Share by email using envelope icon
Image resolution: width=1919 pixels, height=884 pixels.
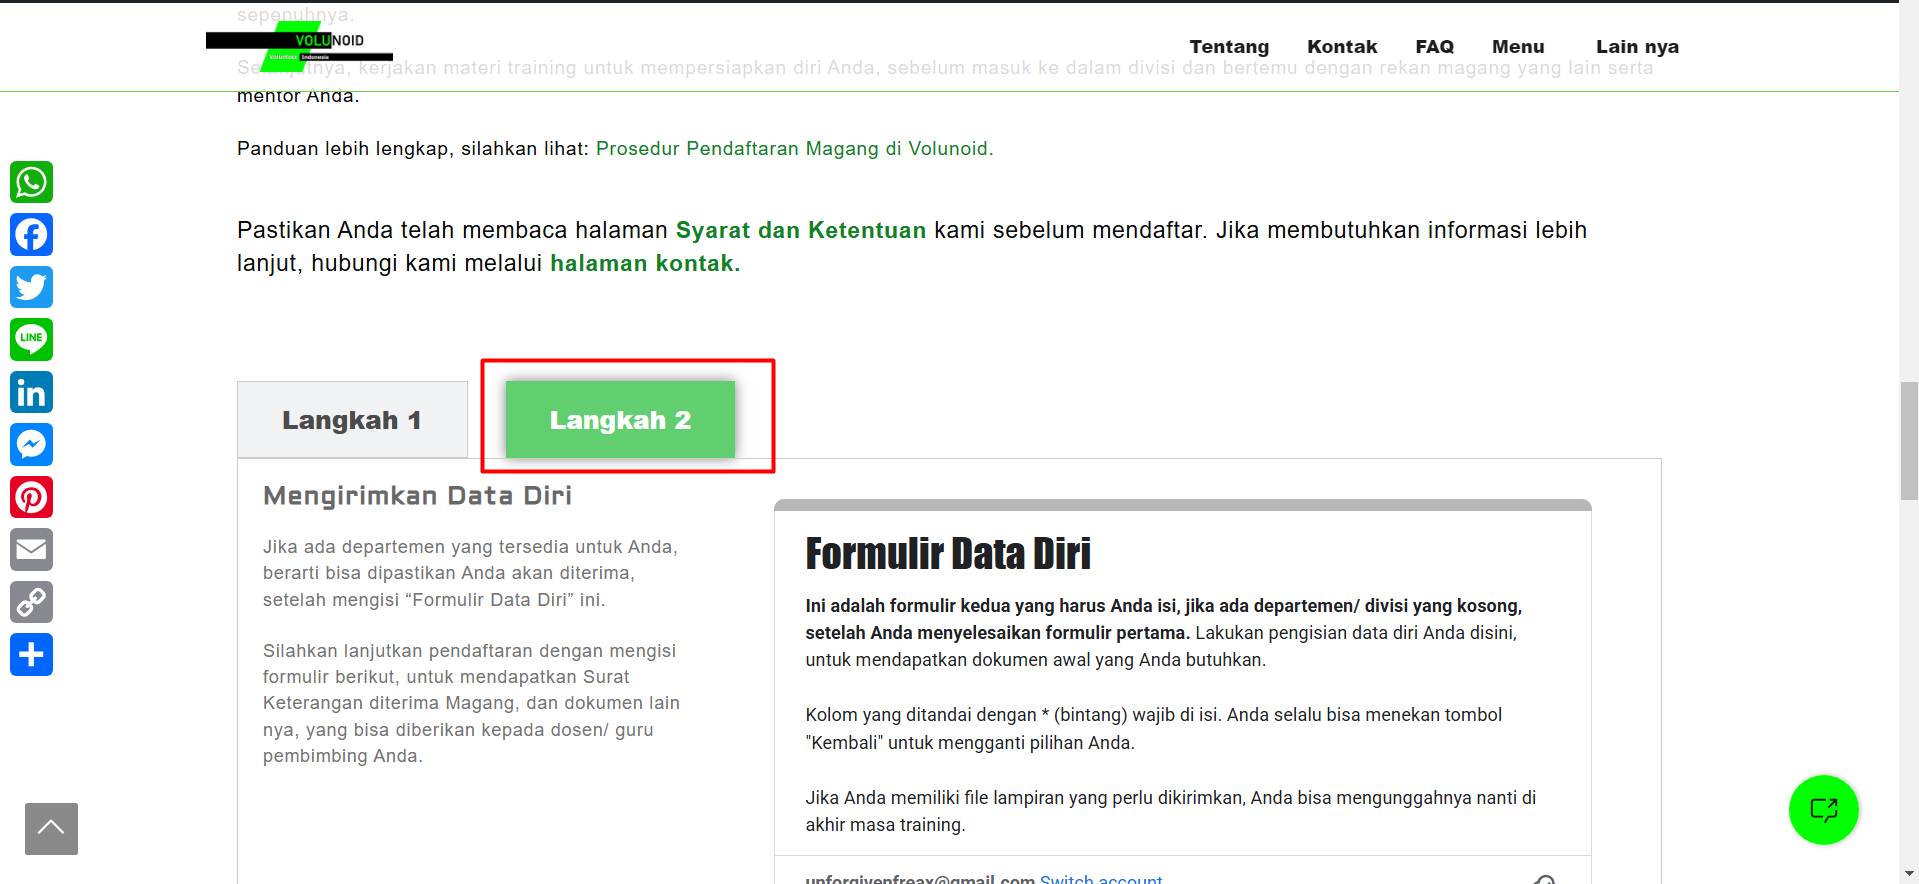[x=31, y=550]
